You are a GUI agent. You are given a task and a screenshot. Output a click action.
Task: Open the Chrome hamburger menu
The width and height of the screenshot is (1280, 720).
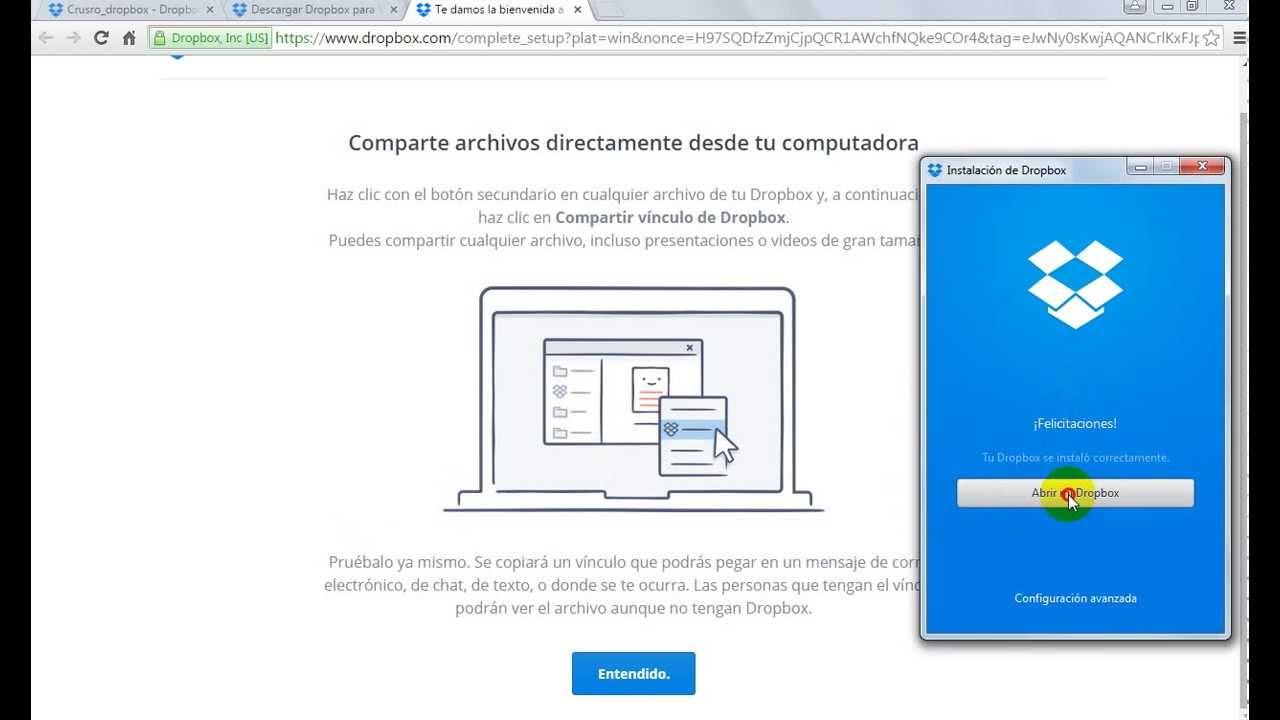[x=1241, y=38]
